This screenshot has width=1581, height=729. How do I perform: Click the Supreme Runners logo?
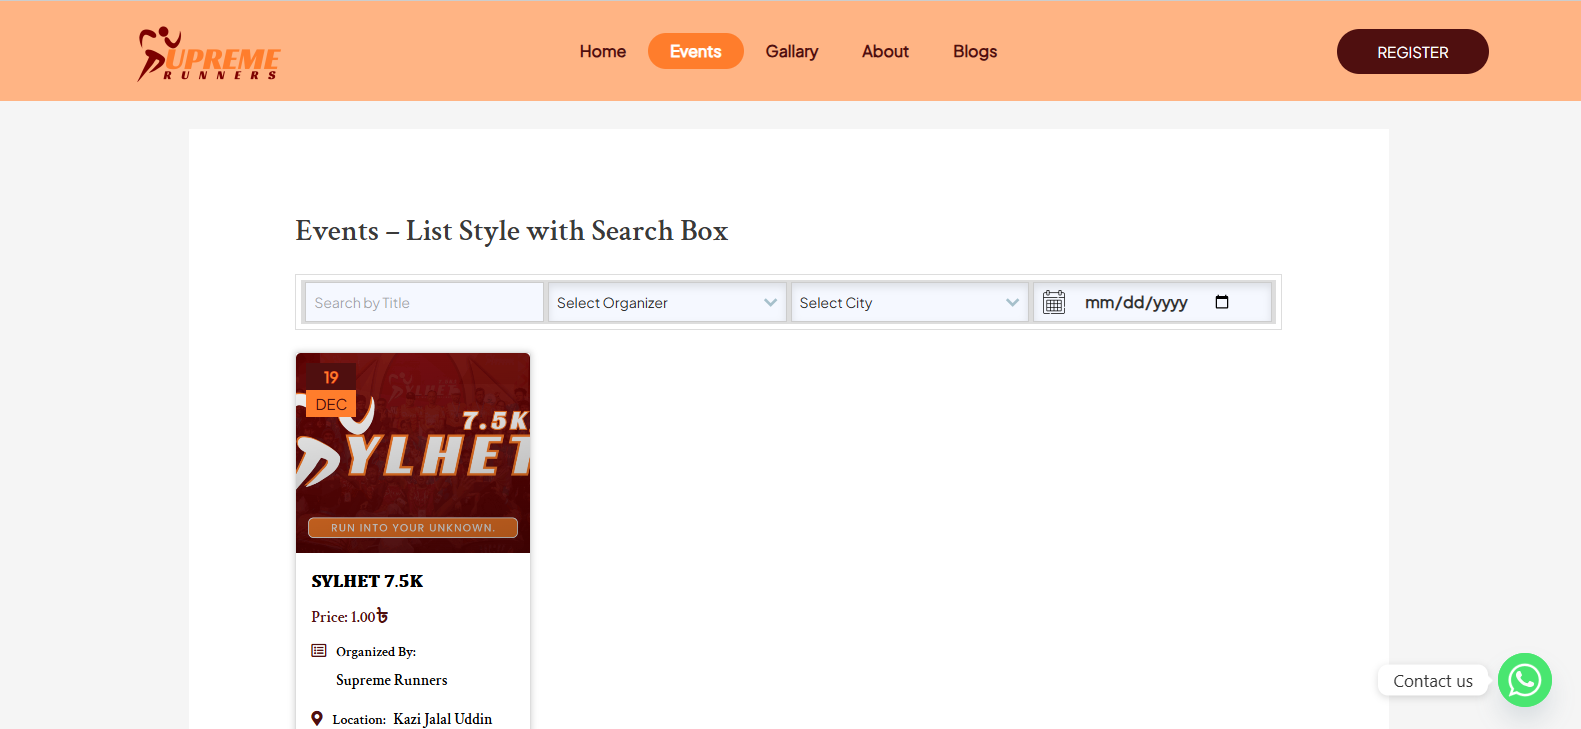pyautogui.click(x=209, y=54)
